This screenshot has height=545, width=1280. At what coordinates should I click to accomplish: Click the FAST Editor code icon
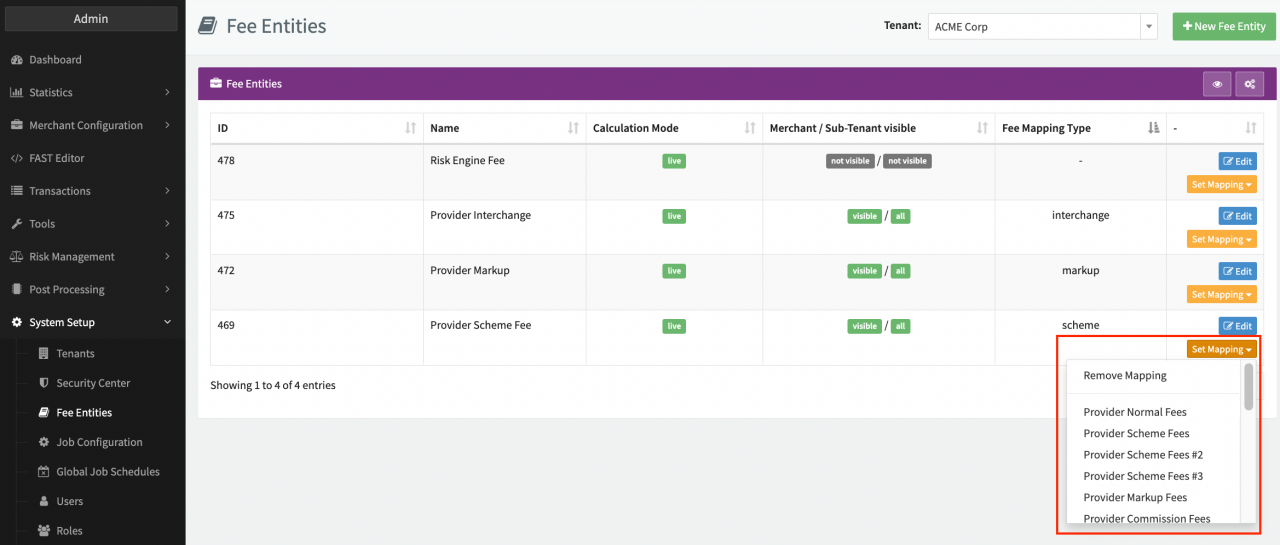point(17,158)
